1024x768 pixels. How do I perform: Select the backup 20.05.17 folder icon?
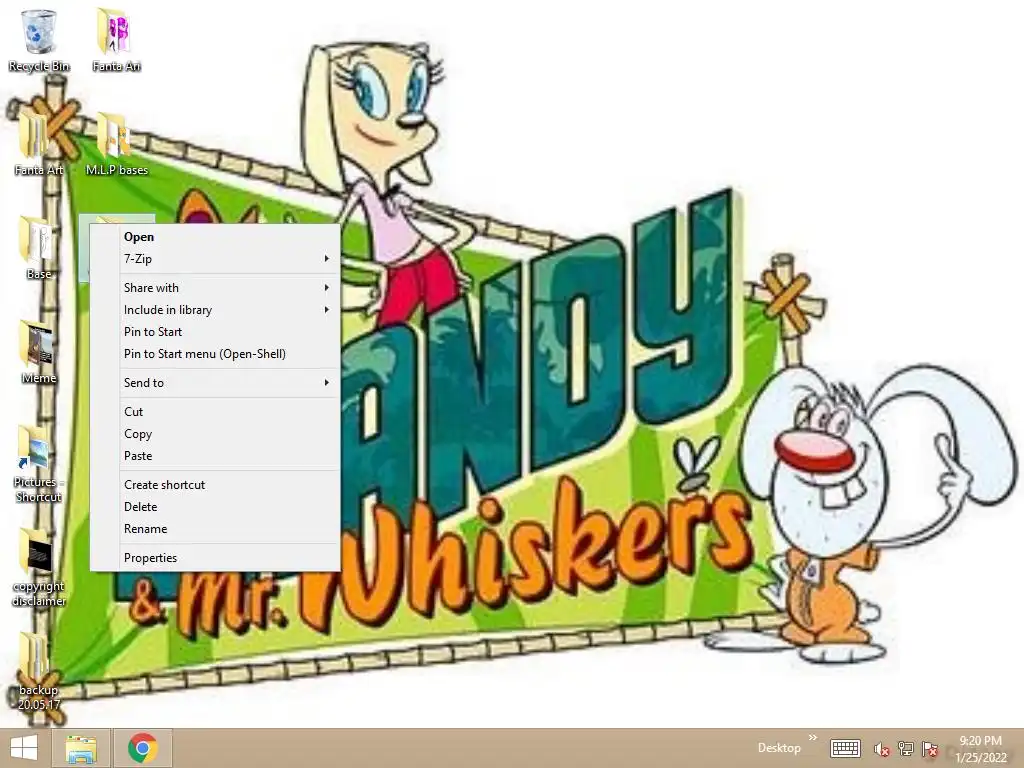(x=39, y=673)
